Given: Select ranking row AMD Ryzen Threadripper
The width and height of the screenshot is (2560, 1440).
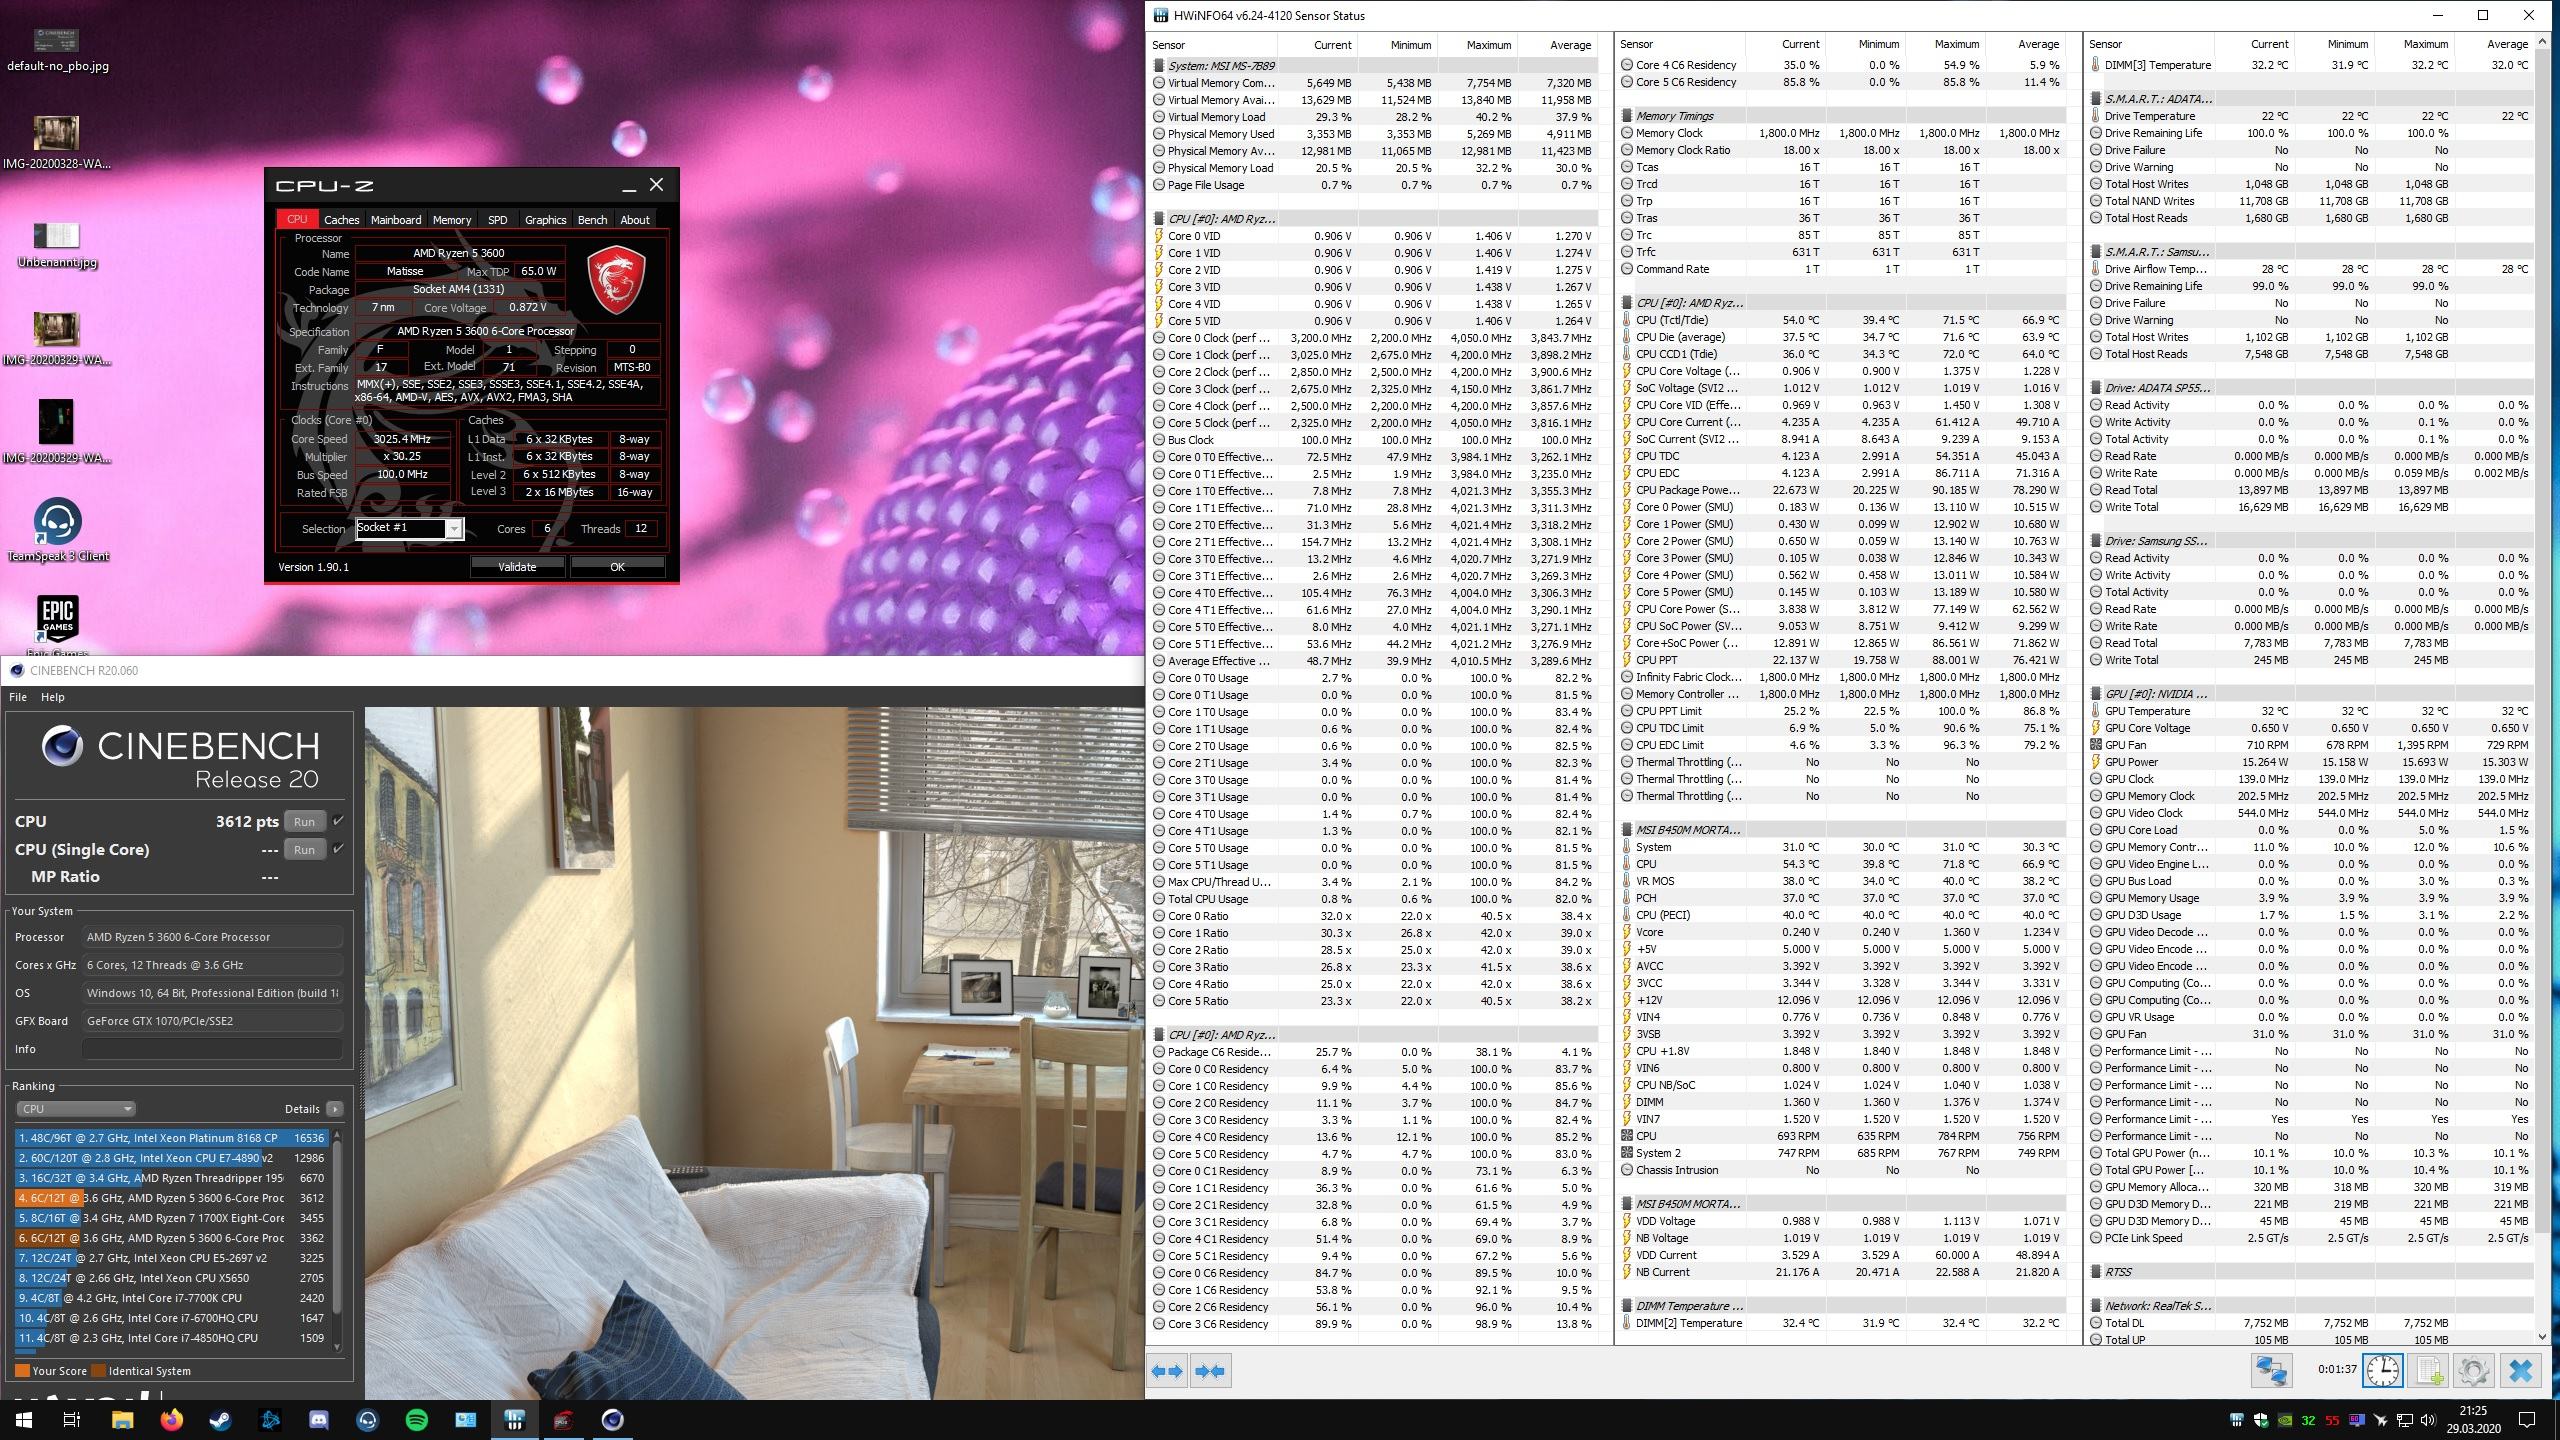Looking at the screenshot, I should tap(172, 1178).
